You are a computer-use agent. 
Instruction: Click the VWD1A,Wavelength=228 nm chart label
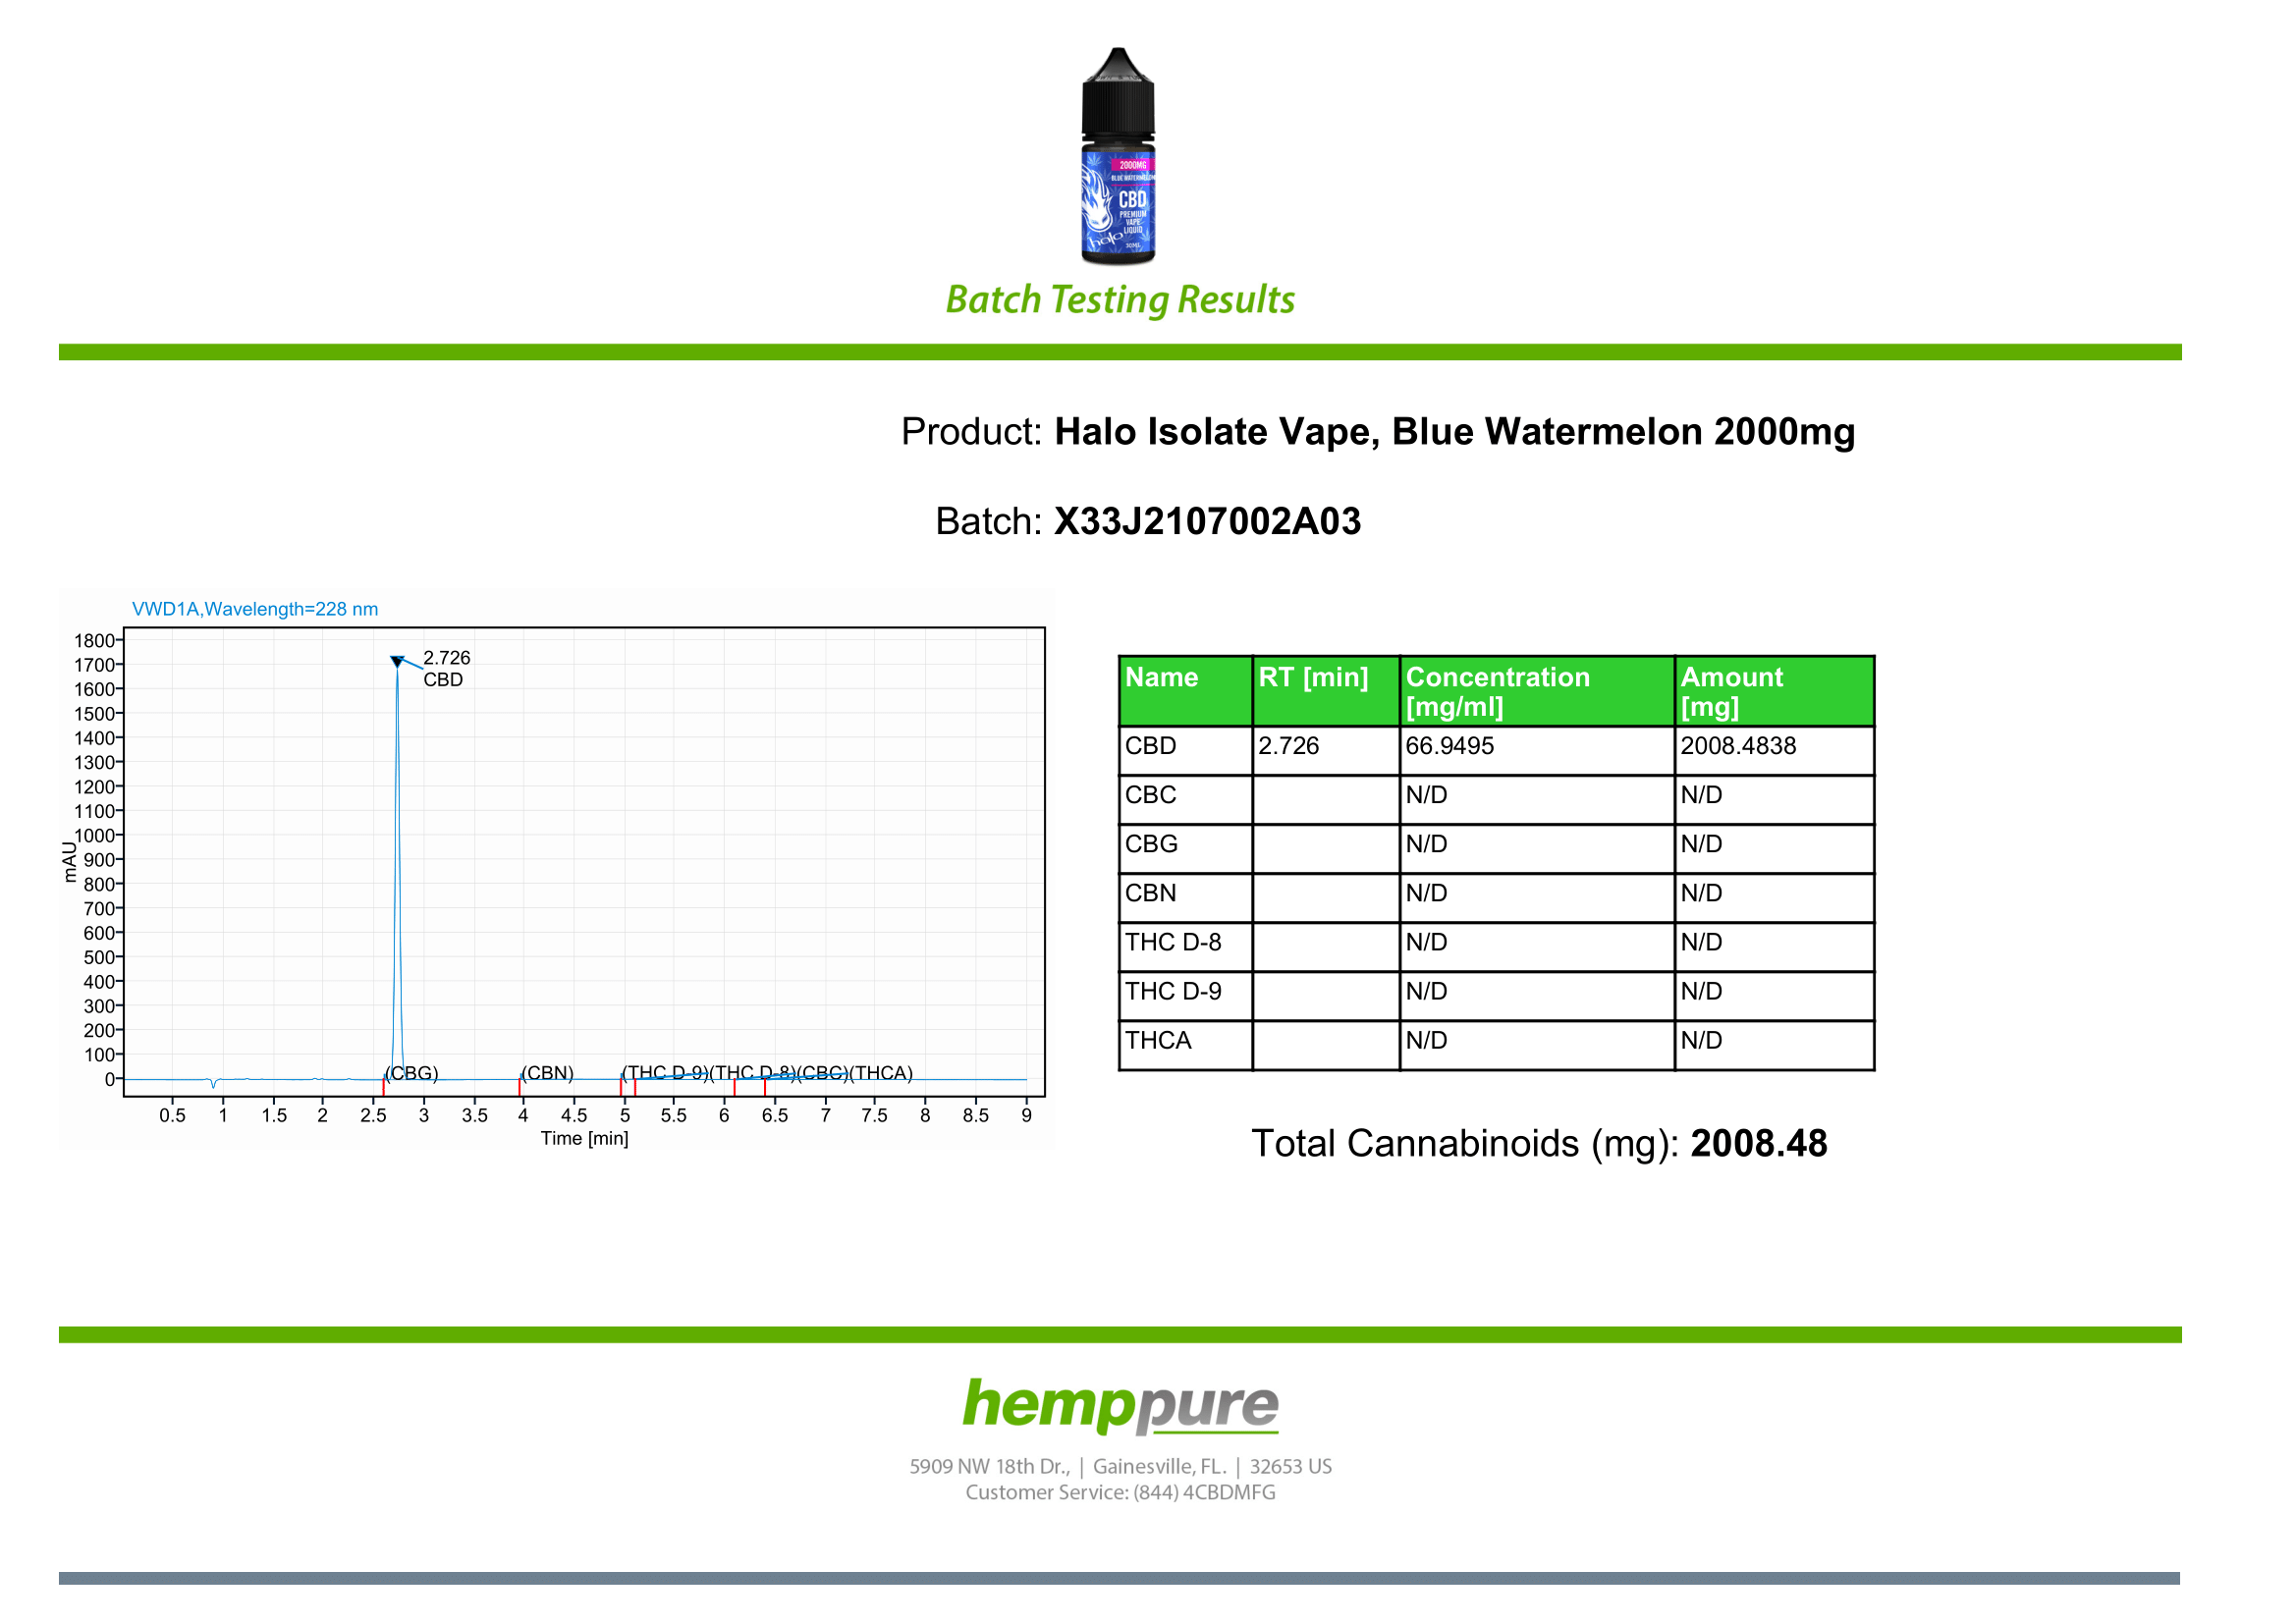(x=255, y=609)
